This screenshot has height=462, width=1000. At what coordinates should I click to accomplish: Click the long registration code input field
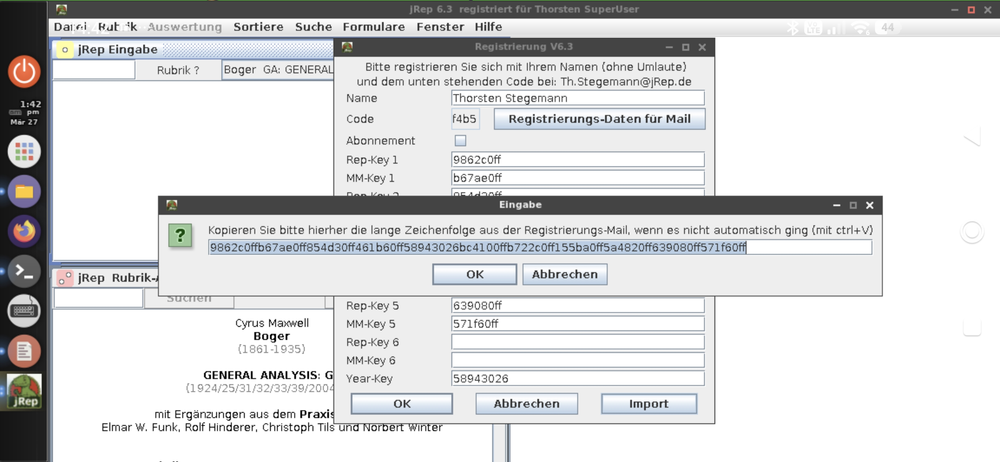click(x=539, y=247)
